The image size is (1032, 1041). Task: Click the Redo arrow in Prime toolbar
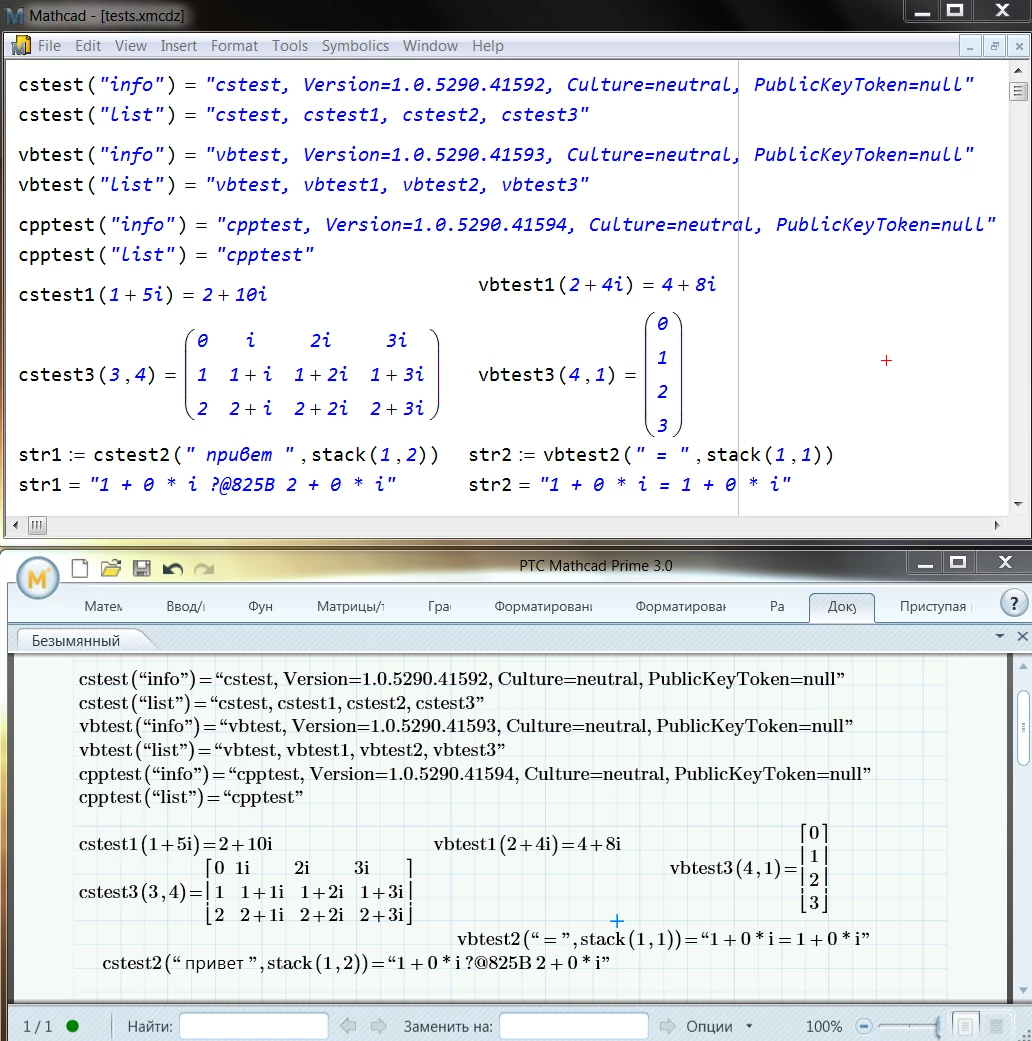[204, 569]
